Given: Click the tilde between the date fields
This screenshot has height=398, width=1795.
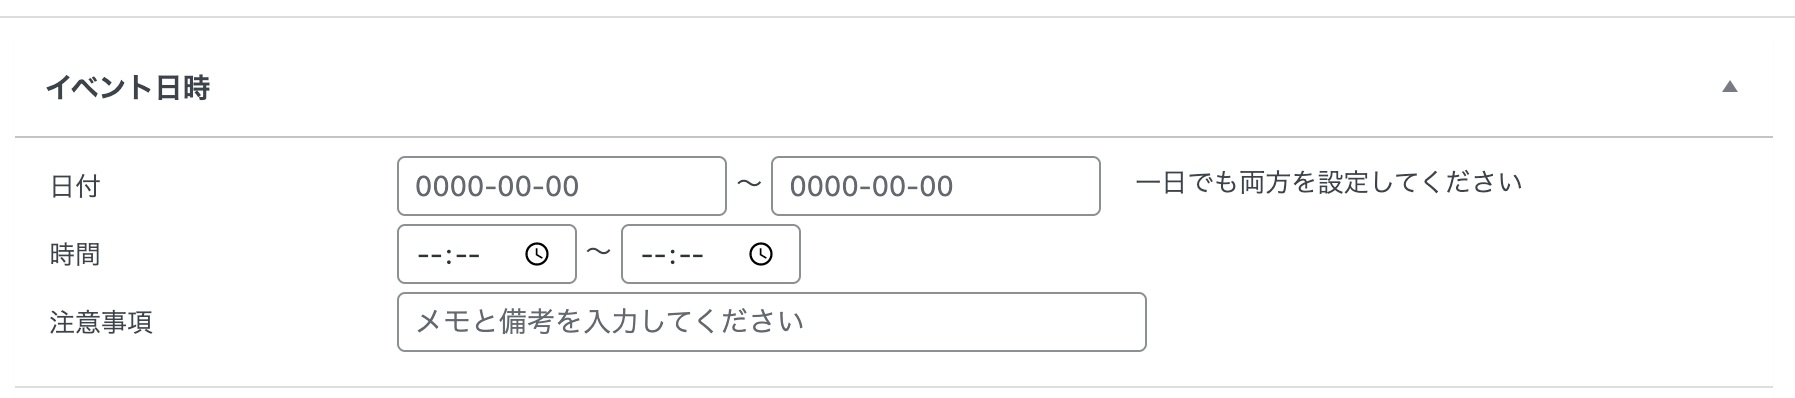Looking at the screenshot, I should coord(749,184).
